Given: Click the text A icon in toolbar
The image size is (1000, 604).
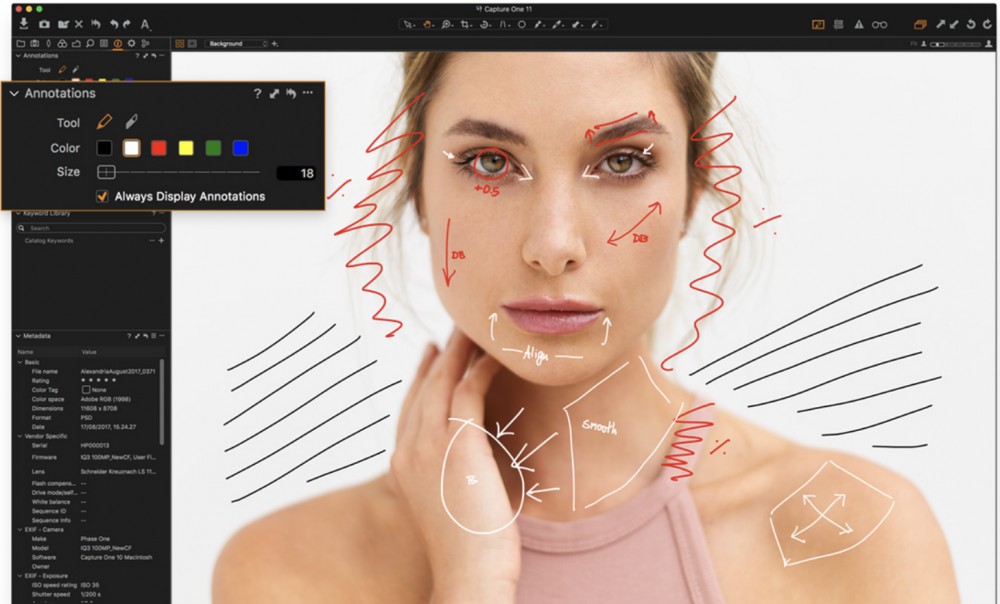Looking at the screenshot, I should tap(145, 24).
